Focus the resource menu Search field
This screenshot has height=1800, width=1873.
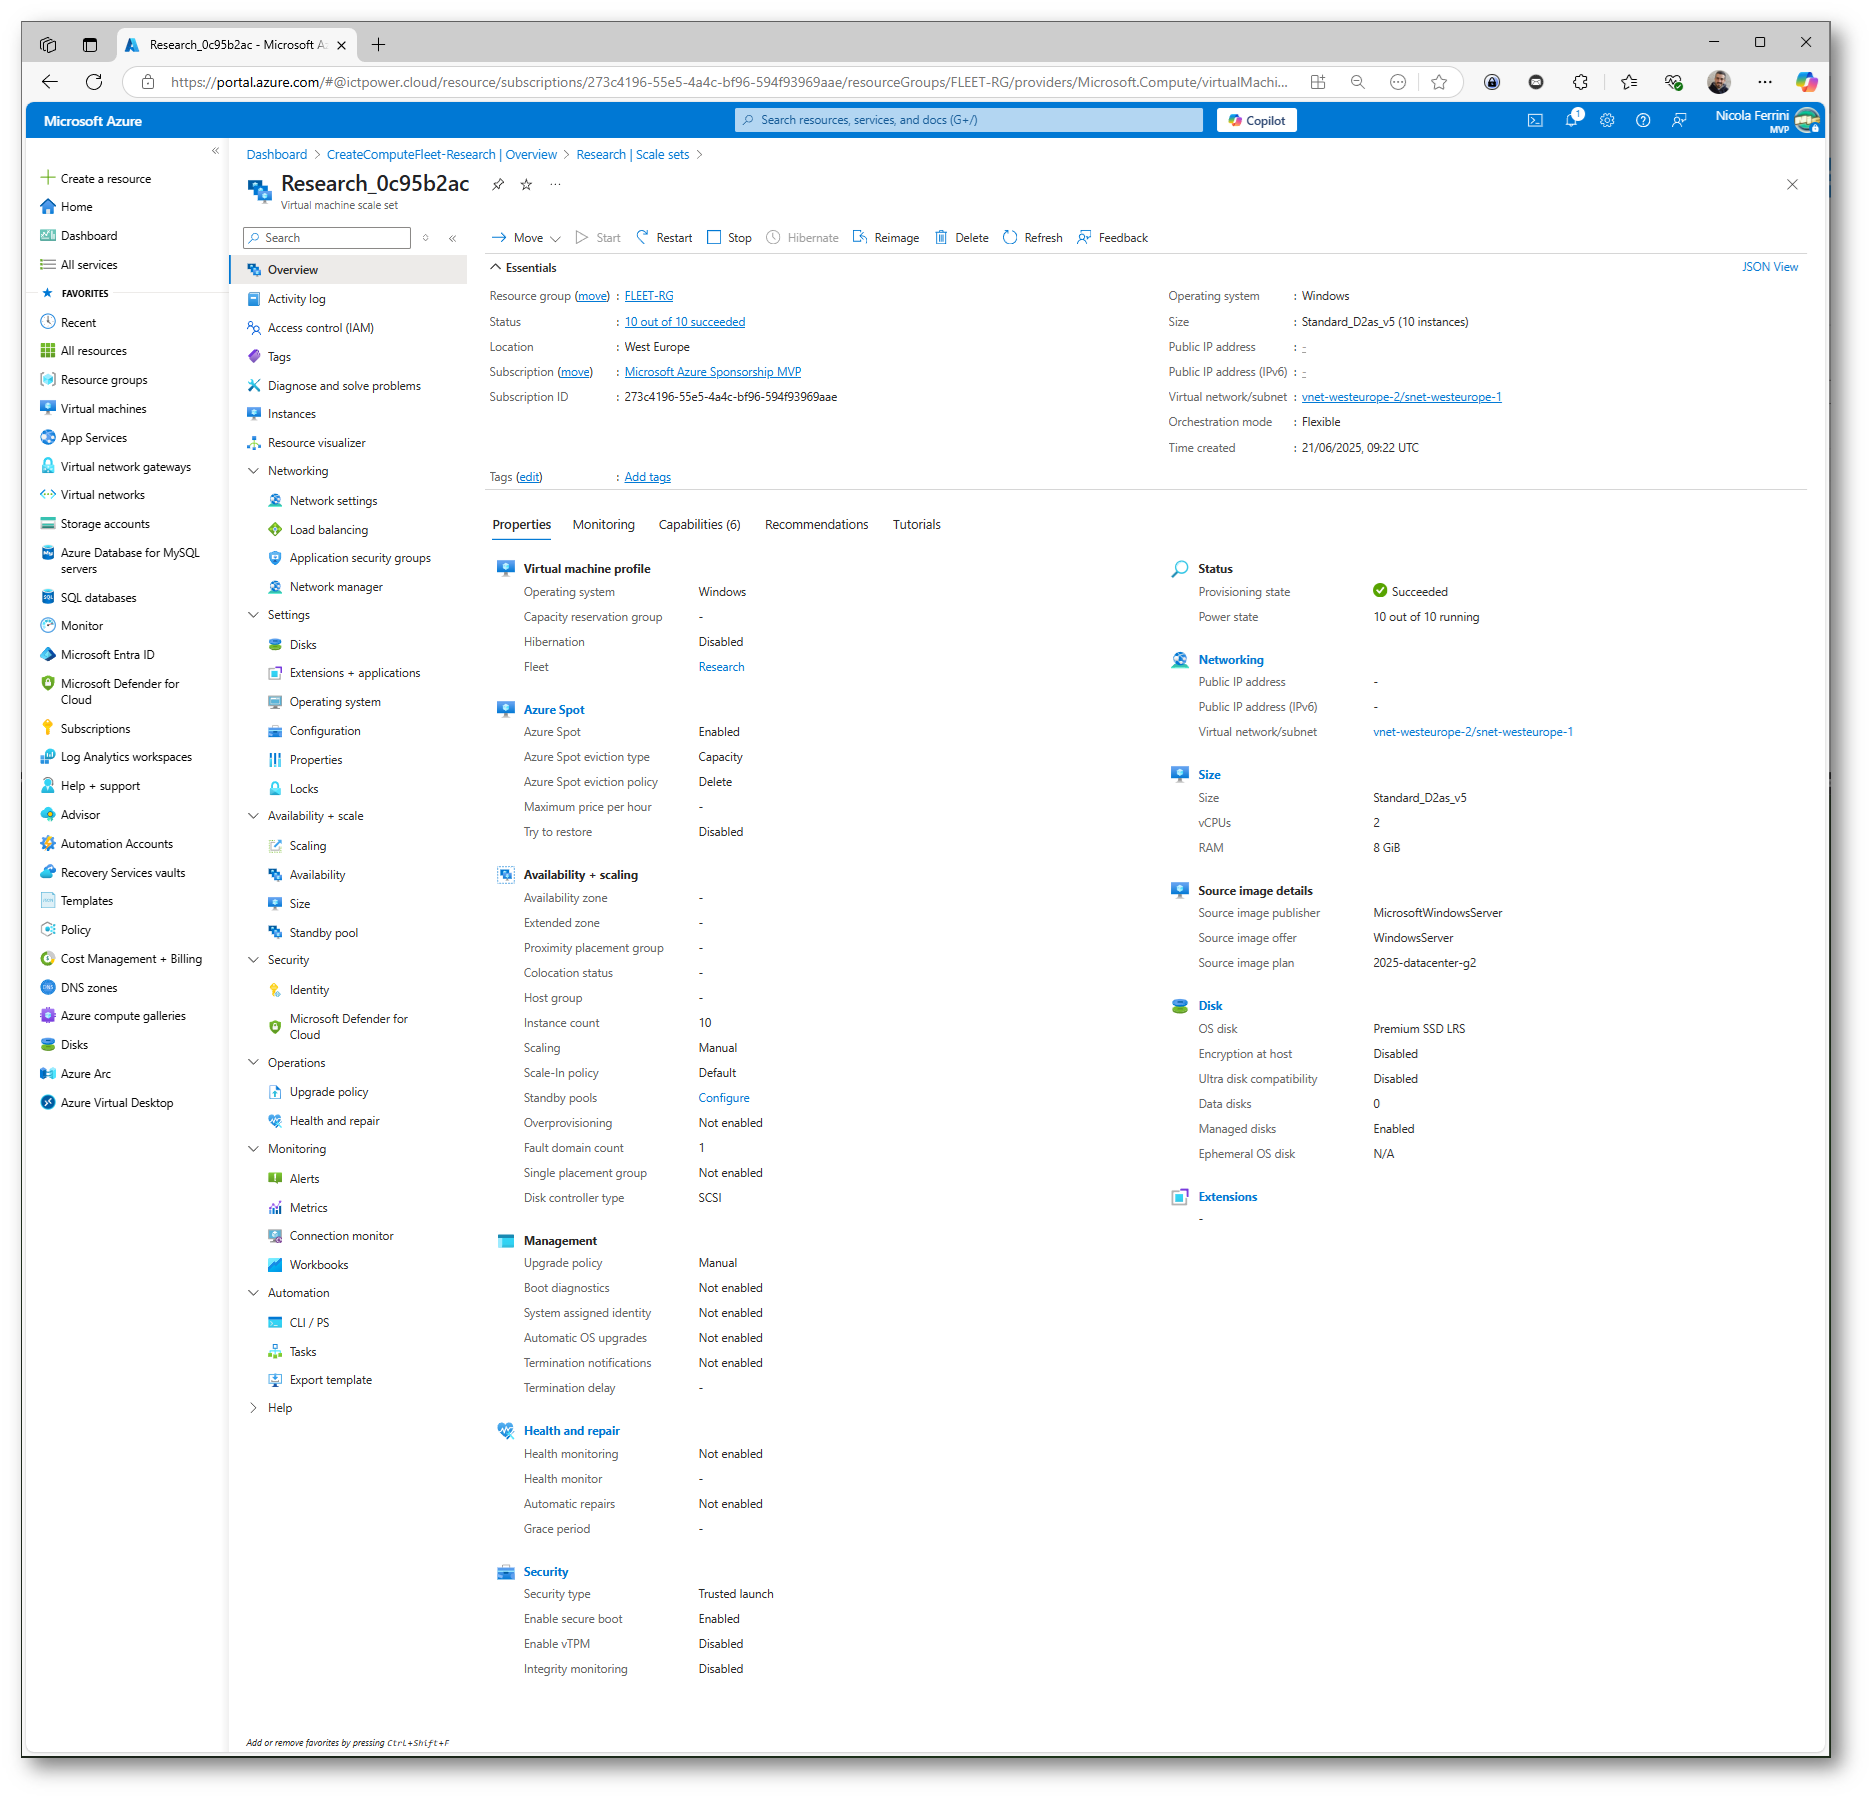(x=327, y=238)
